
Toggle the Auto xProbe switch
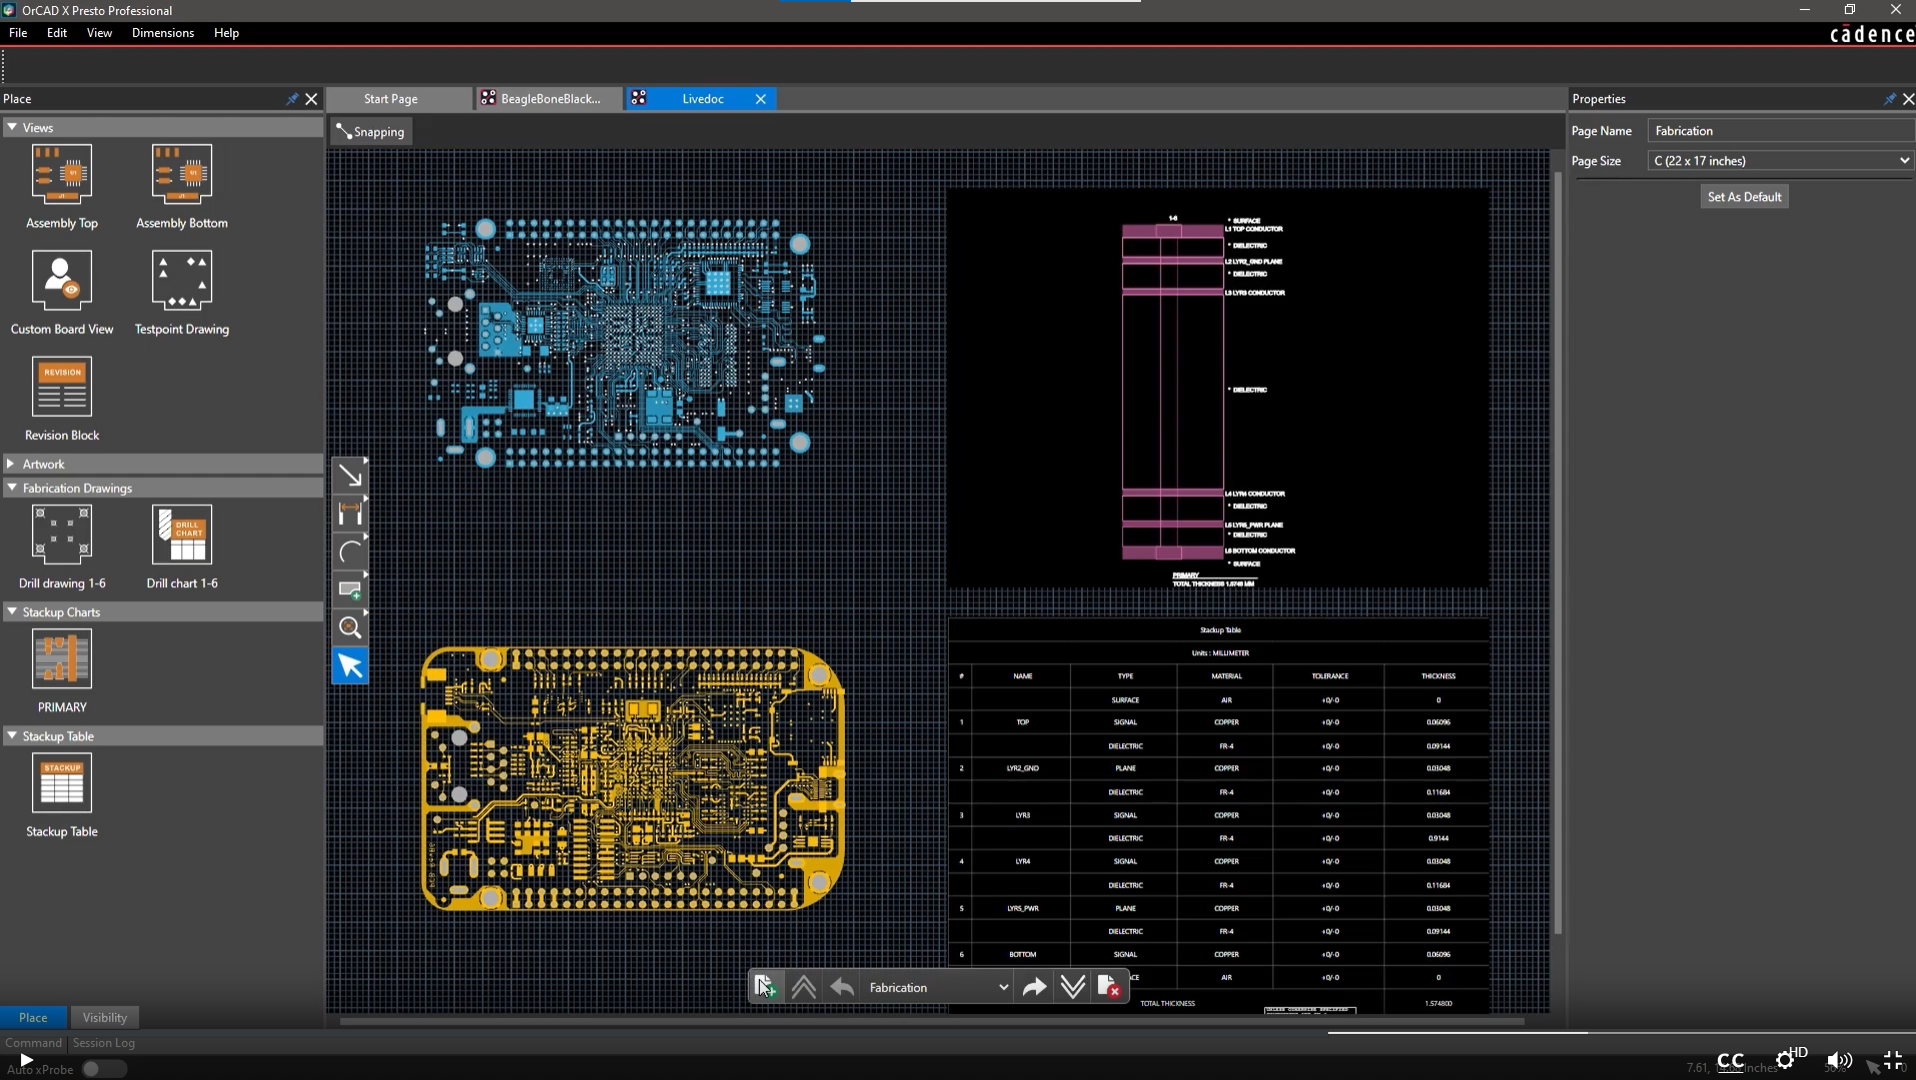point(103,1068)
